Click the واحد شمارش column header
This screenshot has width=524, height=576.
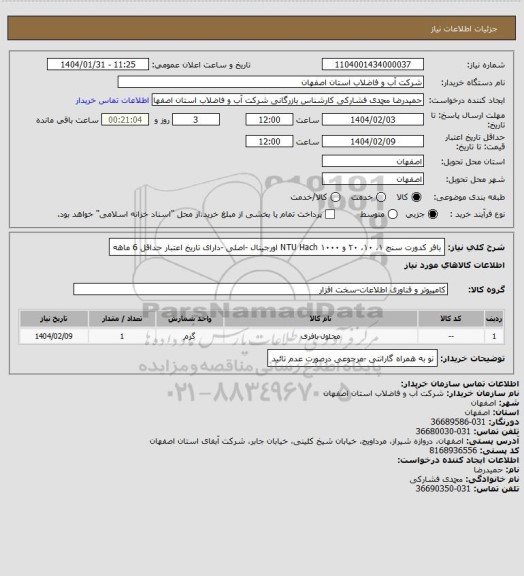[x=190, y=318]
